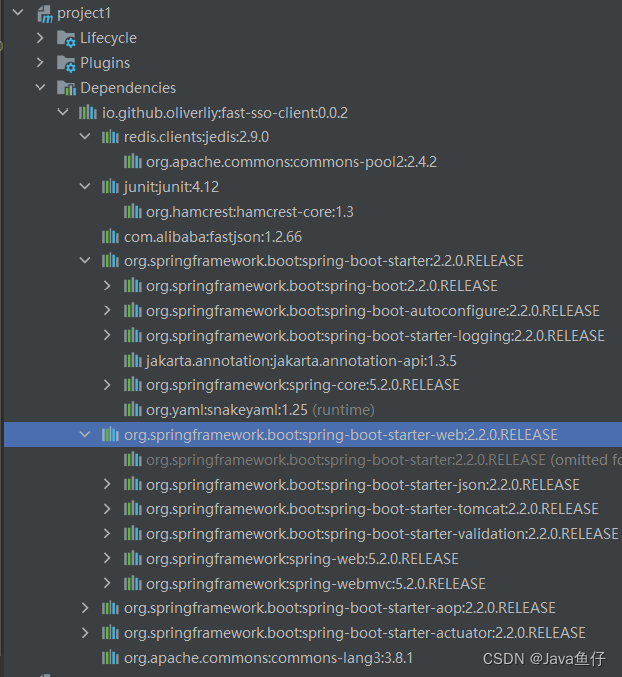Collapse the Dependencies node

click(40, 88)
